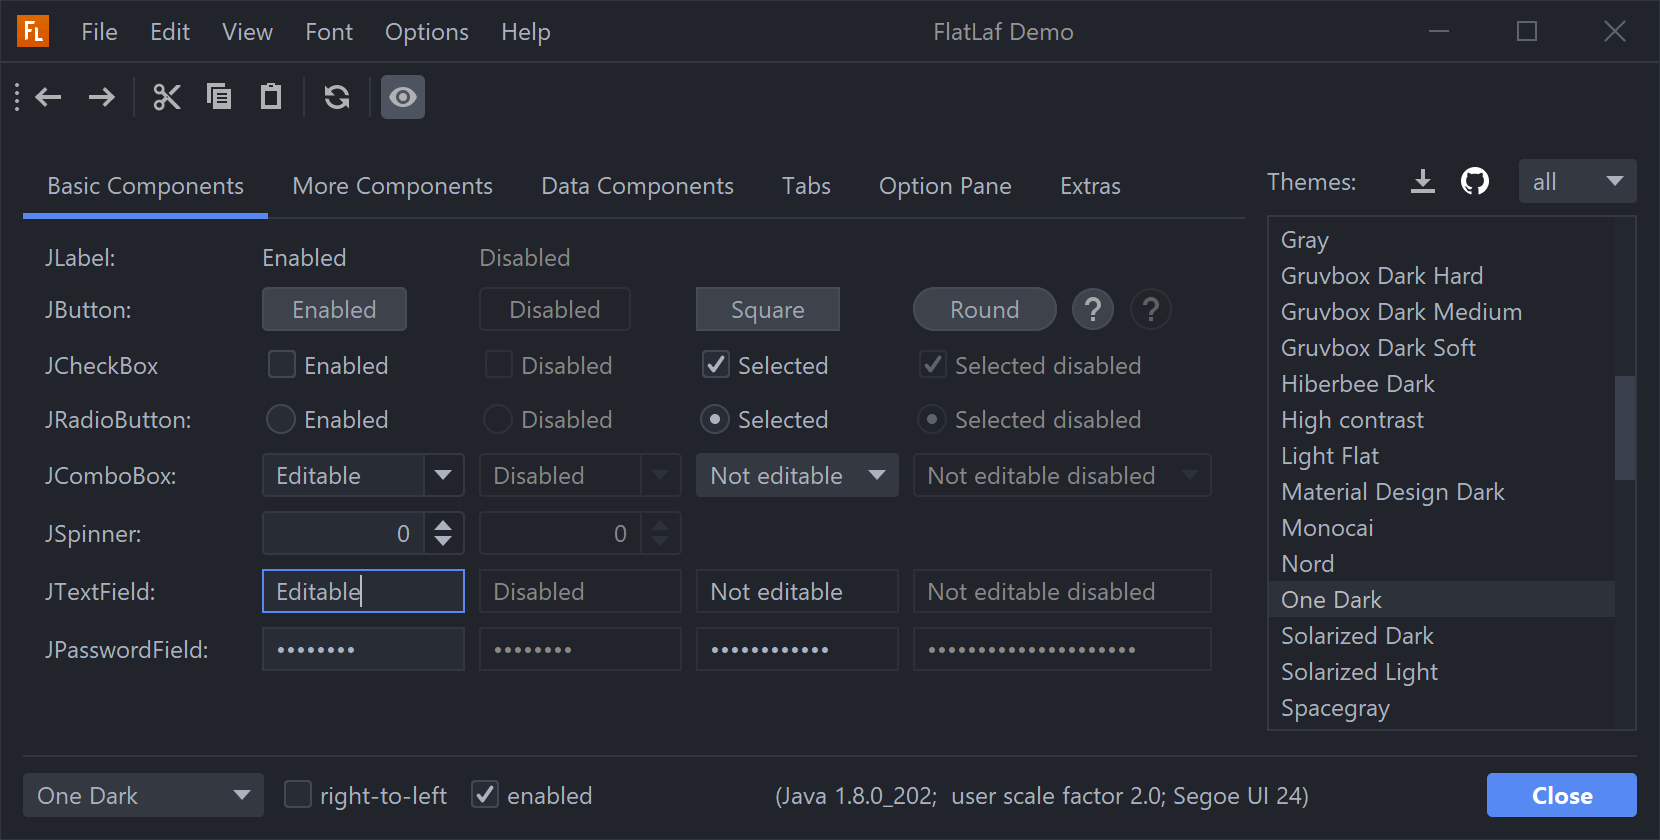Click the download themes icon
The image size is (1660, 840).
[1423, 182]
